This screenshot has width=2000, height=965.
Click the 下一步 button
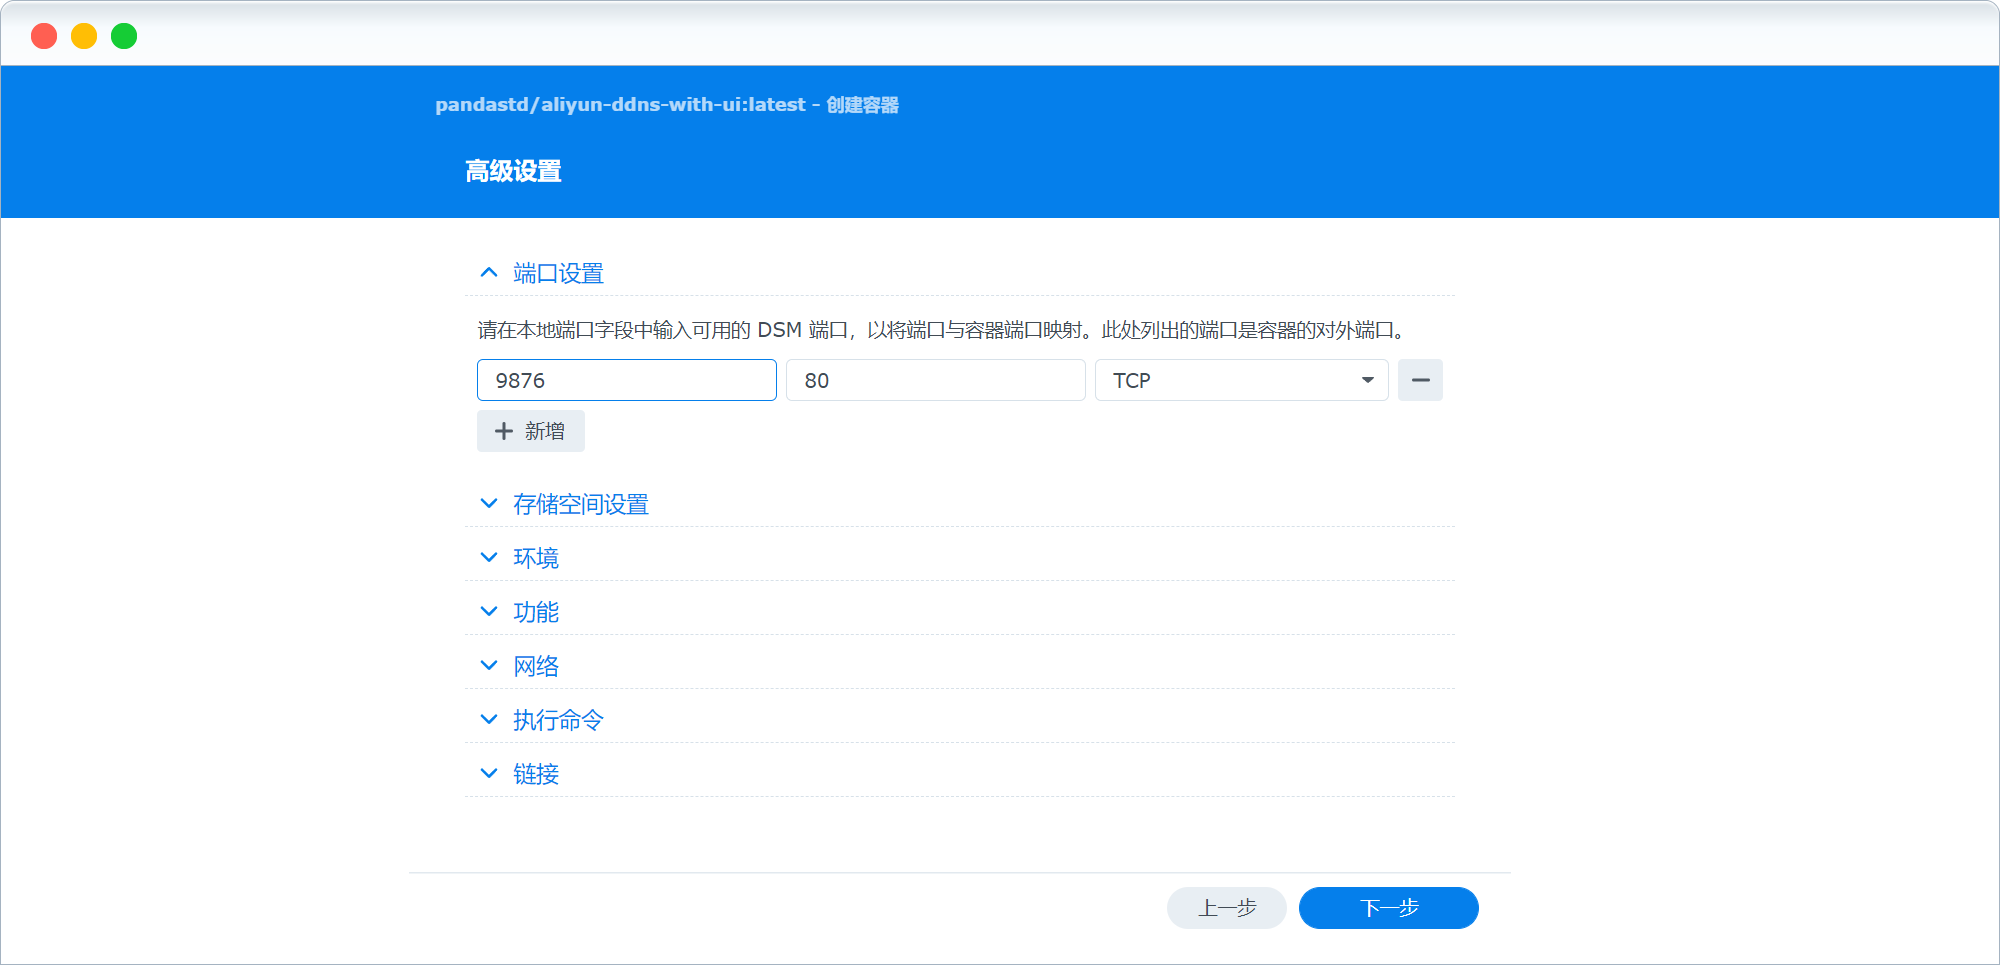(1388, 907)
